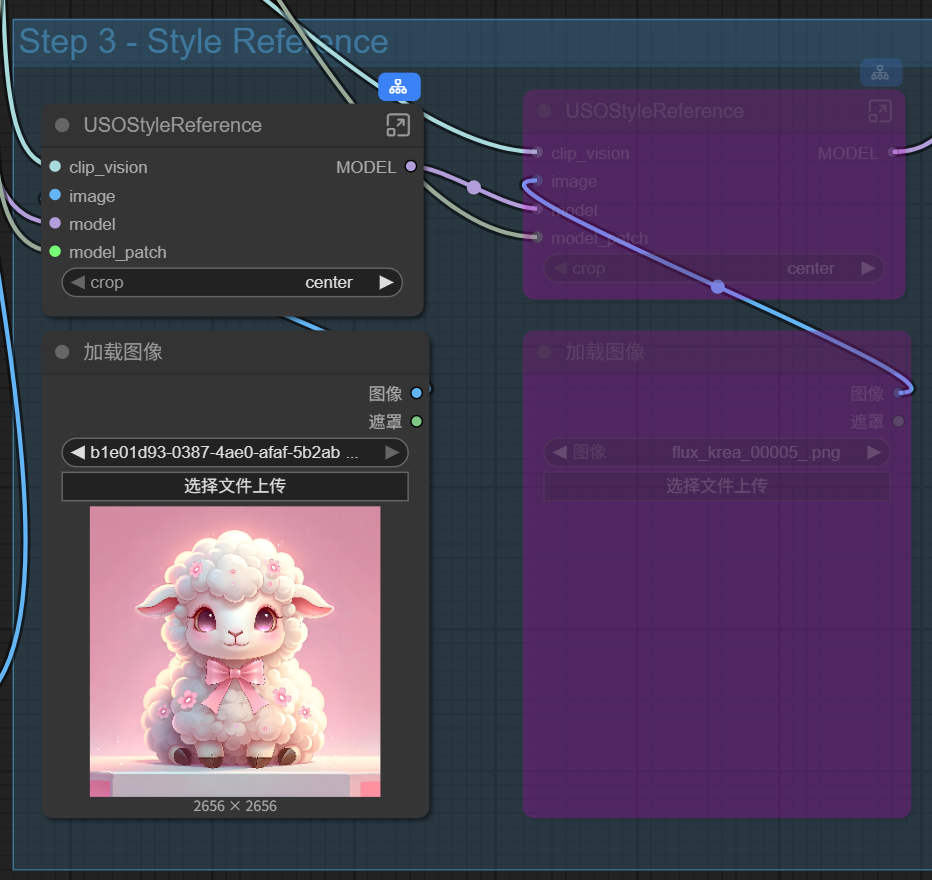Click the reroute dot on the purple model link

[x=474, y=188]
